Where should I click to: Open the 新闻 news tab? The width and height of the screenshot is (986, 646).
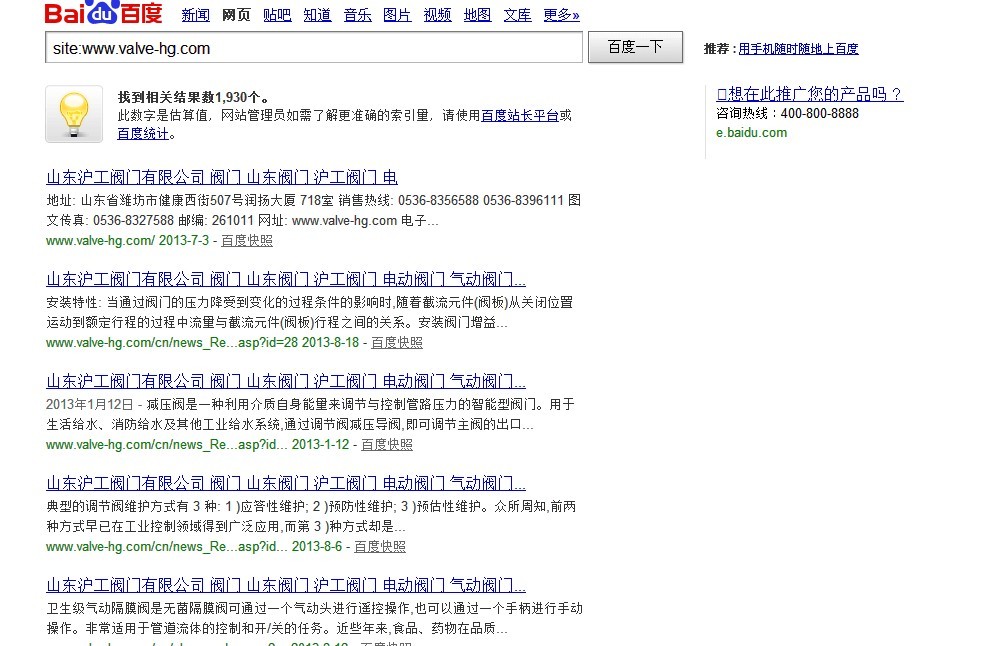pyautogui.click(x=196, y=14)
